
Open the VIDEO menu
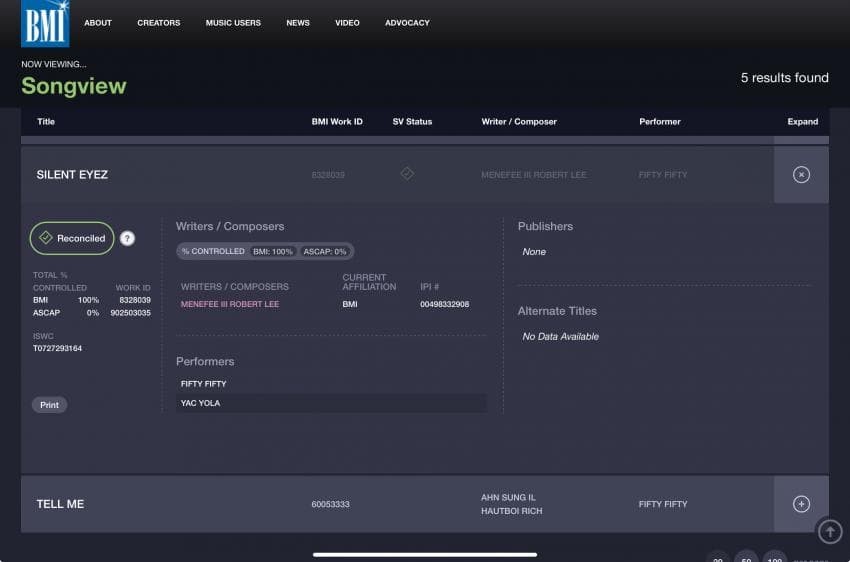347,23
